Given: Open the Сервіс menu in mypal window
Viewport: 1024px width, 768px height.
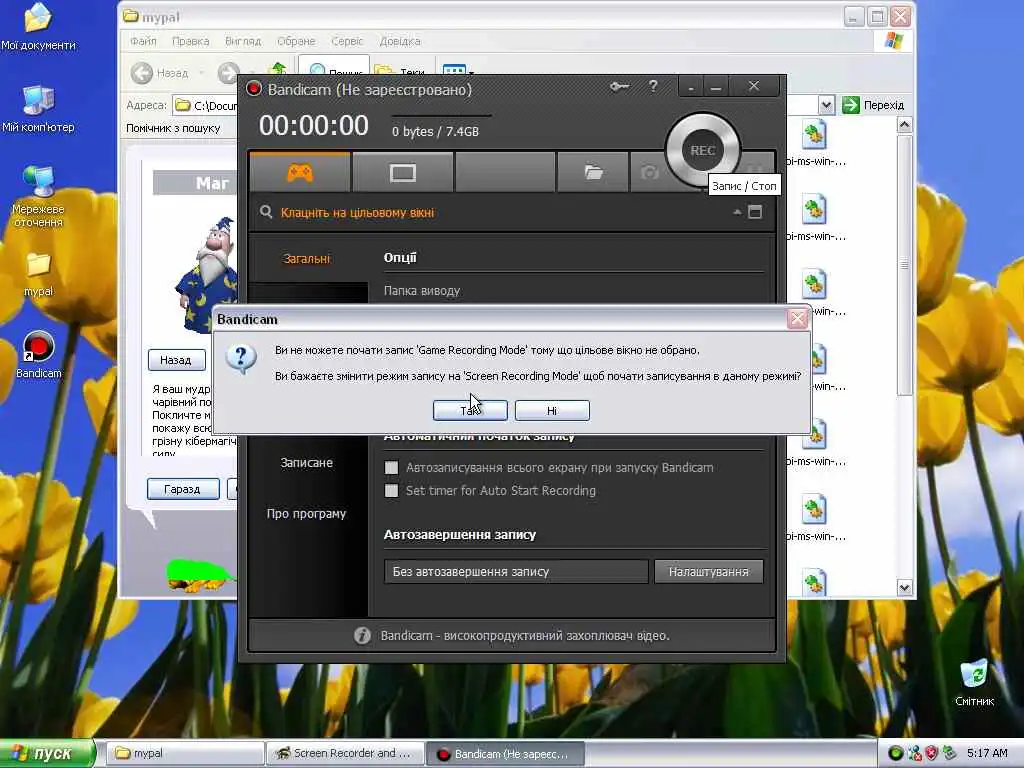Looking at the screenshot, I should pyautogui.click(x=347, y=41).
